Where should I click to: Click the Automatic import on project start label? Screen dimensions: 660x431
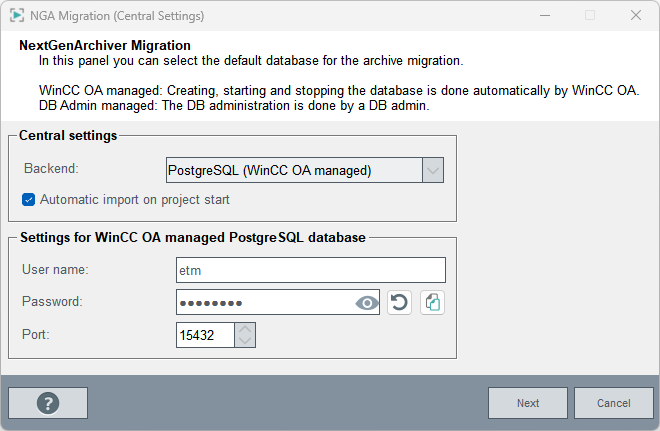(135, 200)
